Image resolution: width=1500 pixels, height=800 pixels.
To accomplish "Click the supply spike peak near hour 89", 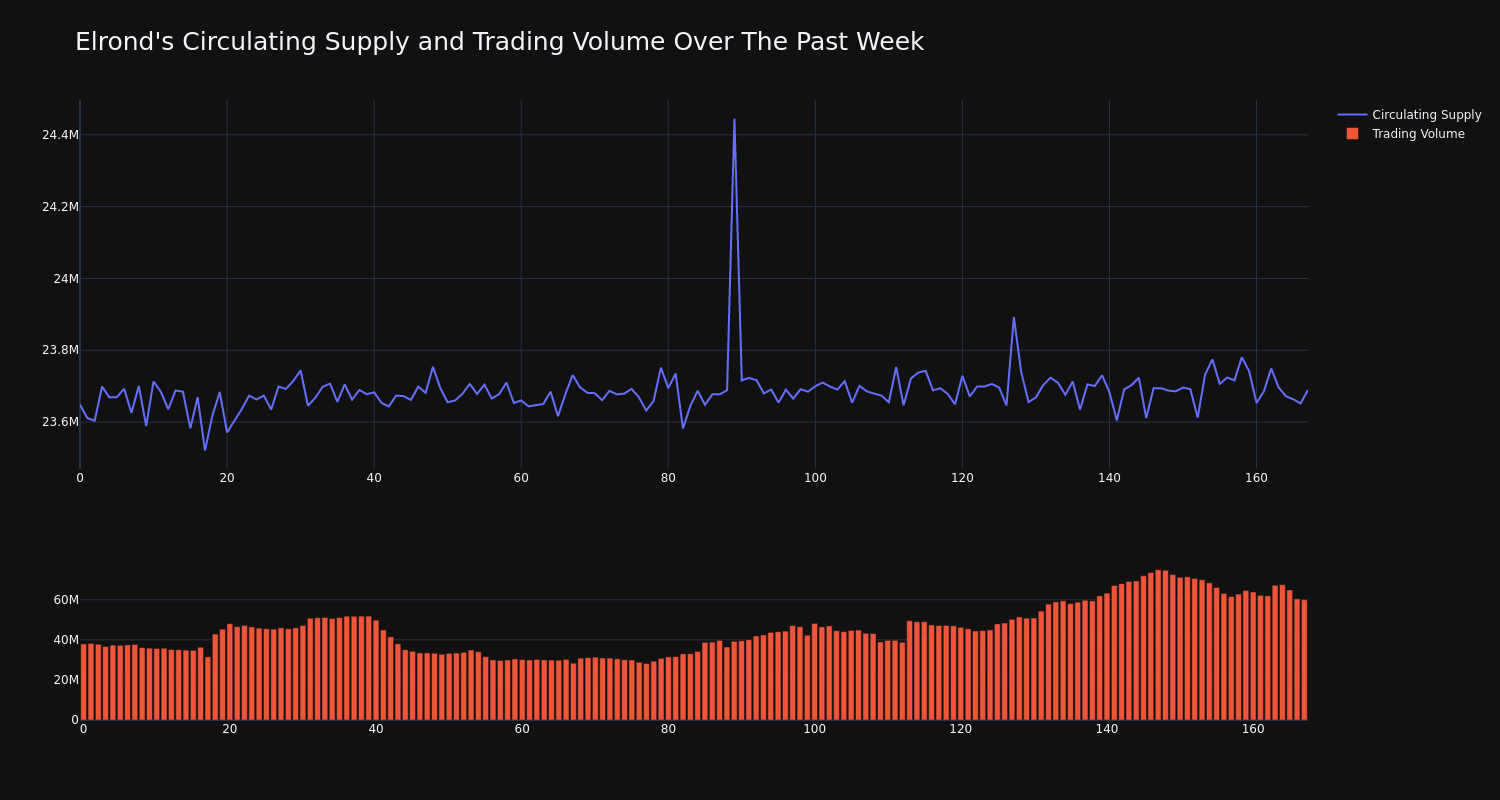I will (x=734, y=120).
